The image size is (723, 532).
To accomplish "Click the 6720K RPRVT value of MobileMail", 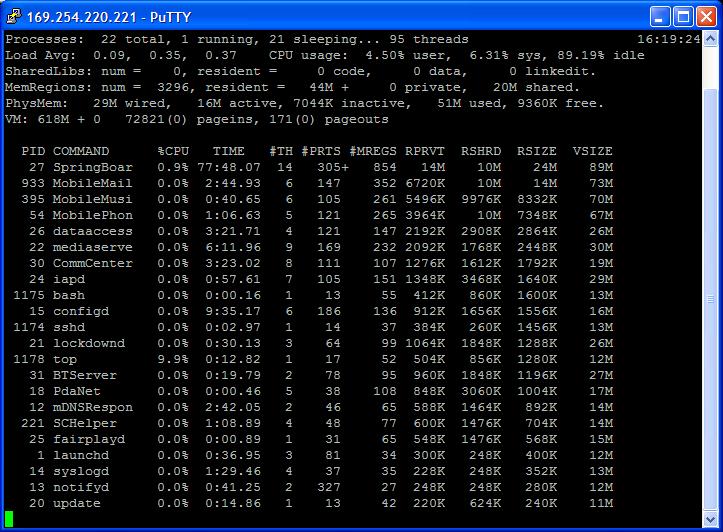I will (425, 183).
